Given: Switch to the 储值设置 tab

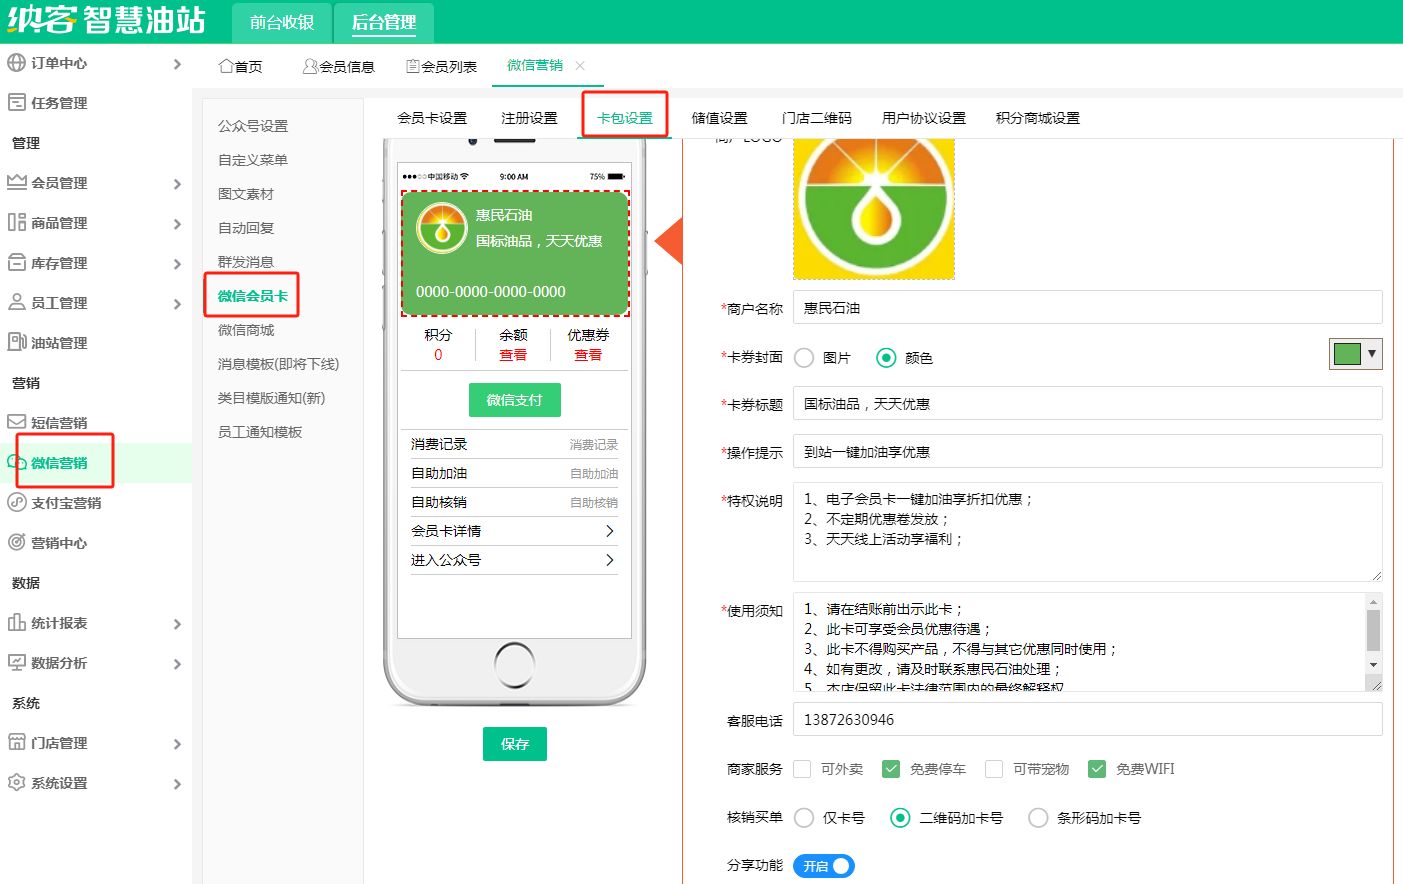Looking at the screenshot, I should (x=719, y=118).
